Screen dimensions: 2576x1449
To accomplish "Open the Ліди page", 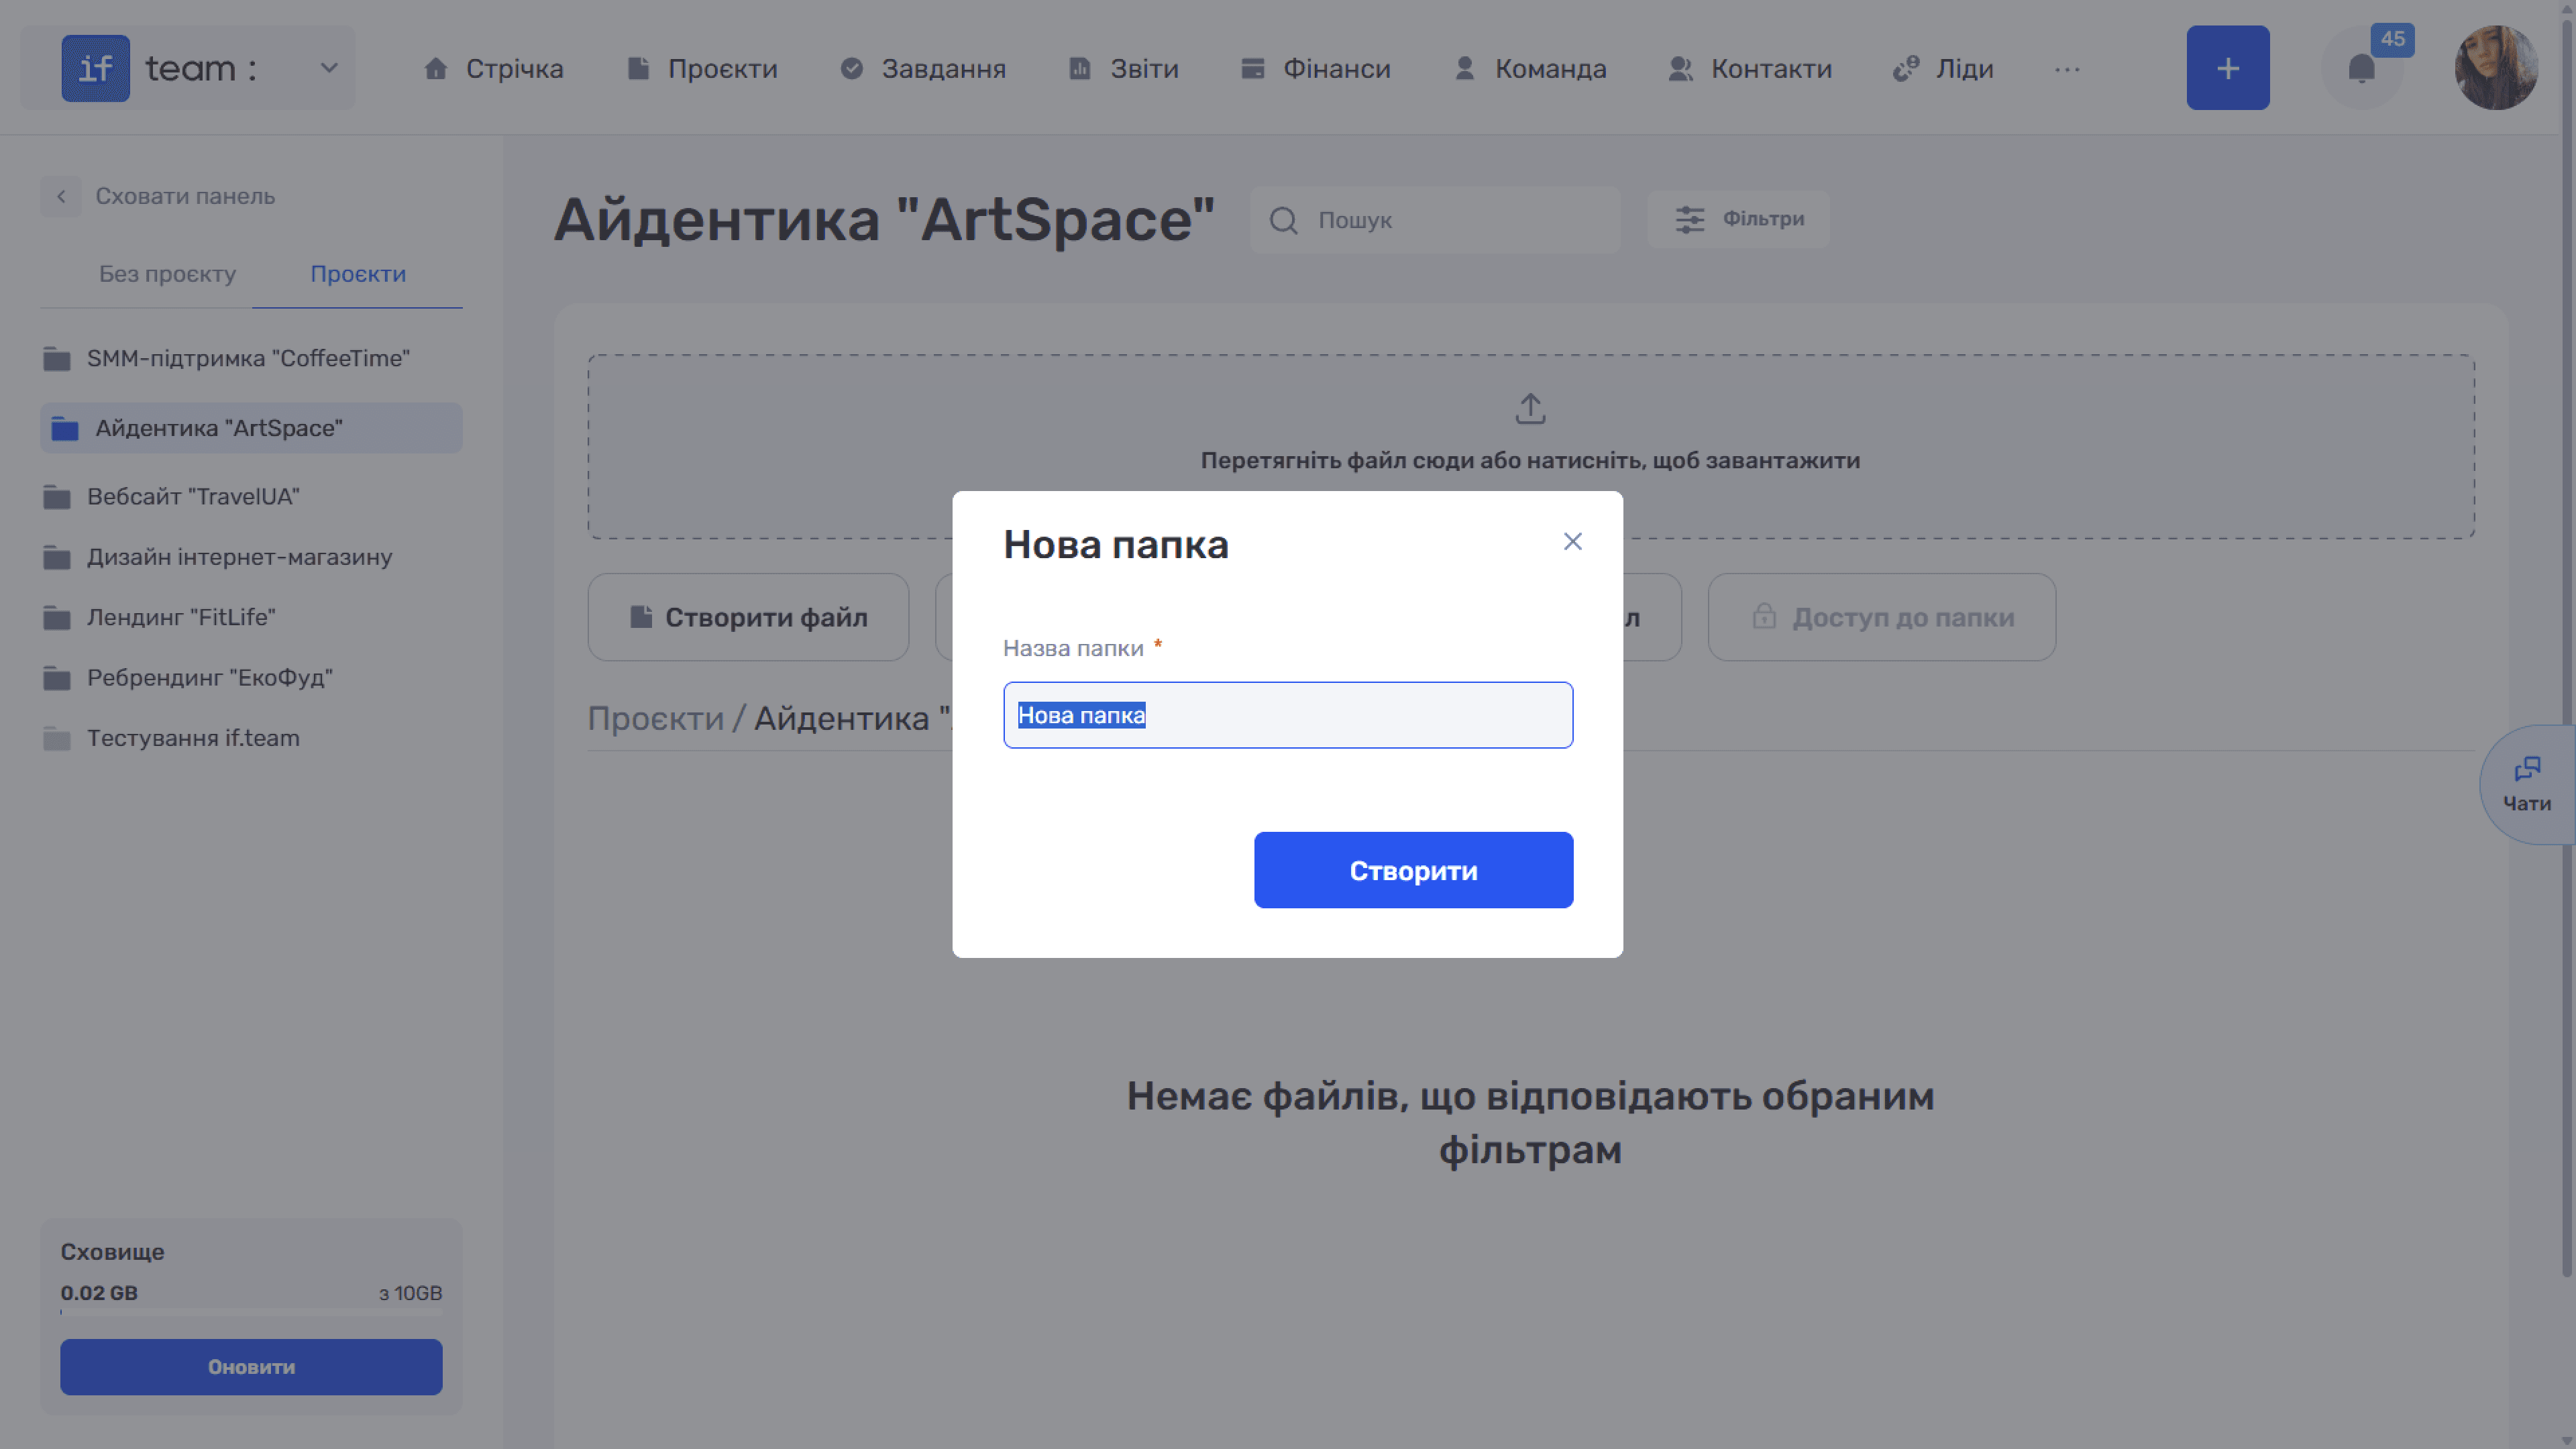I will click(1943, 68).
